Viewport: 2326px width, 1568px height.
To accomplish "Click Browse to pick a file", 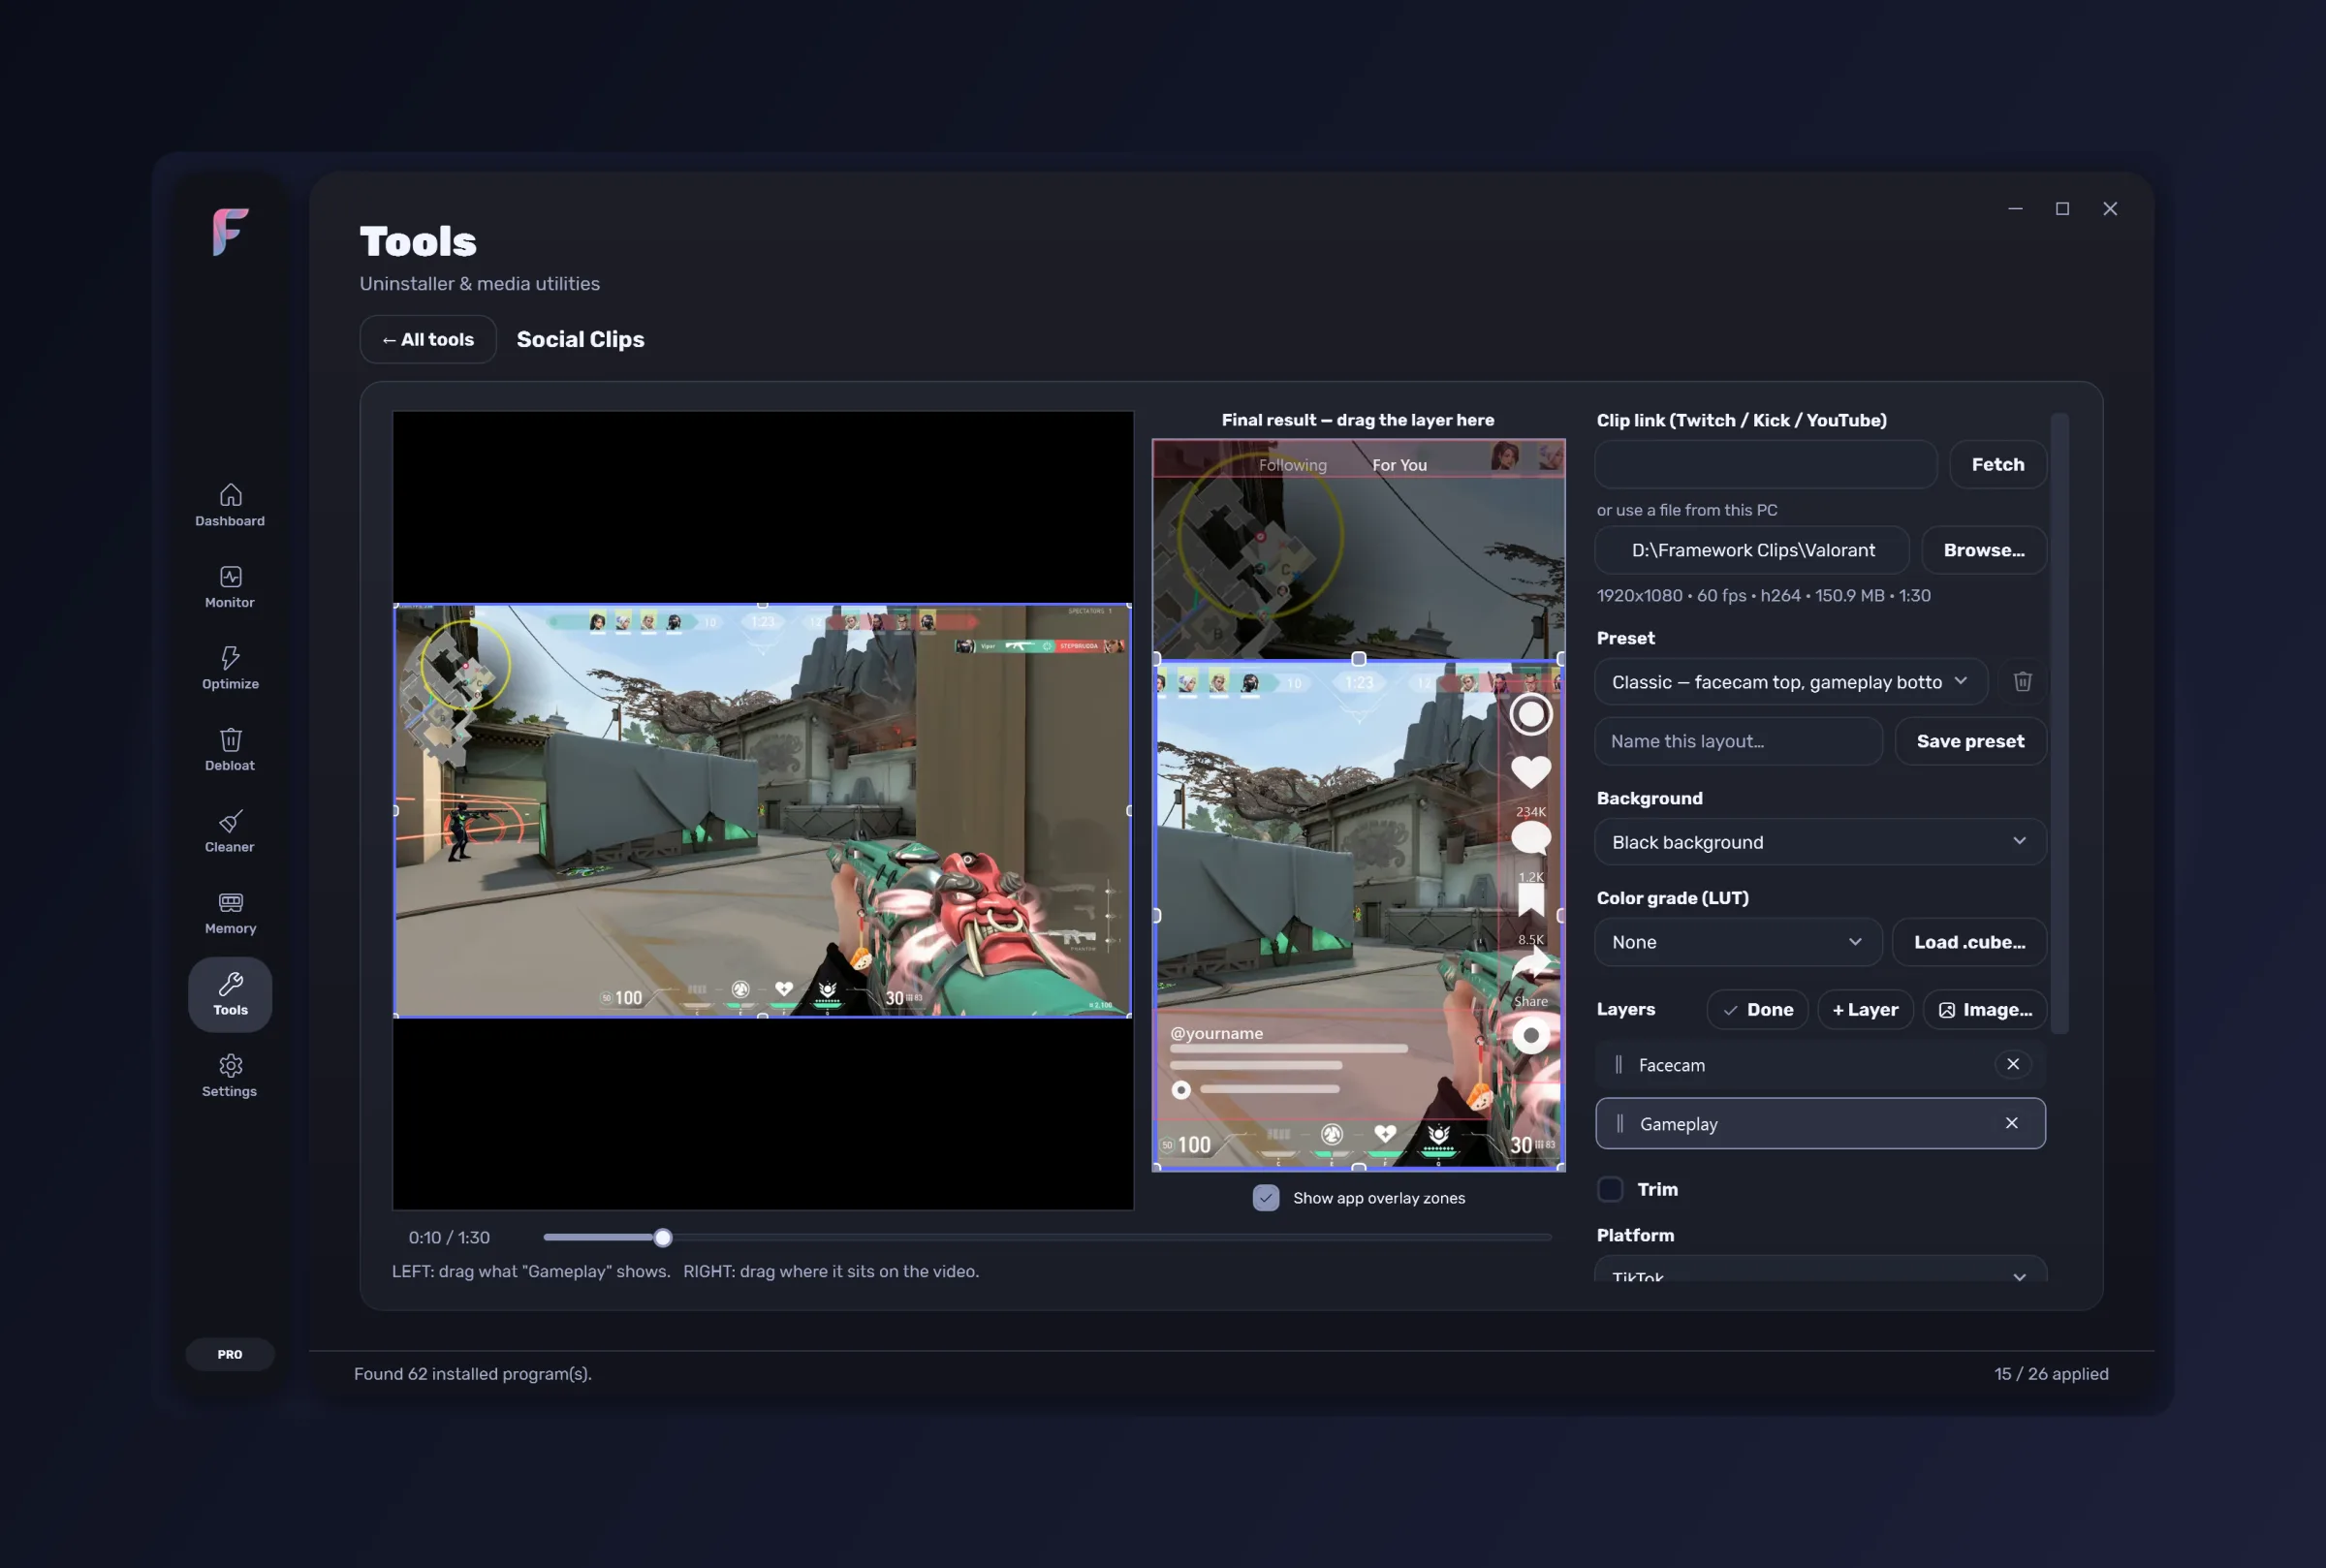I will tap(1983, 550).
